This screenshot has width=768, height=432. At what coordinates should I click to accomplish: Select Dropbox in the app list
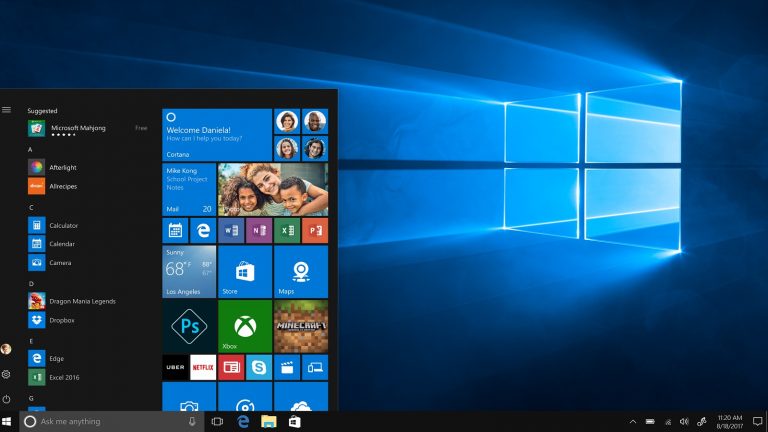(x=62, y=320)
